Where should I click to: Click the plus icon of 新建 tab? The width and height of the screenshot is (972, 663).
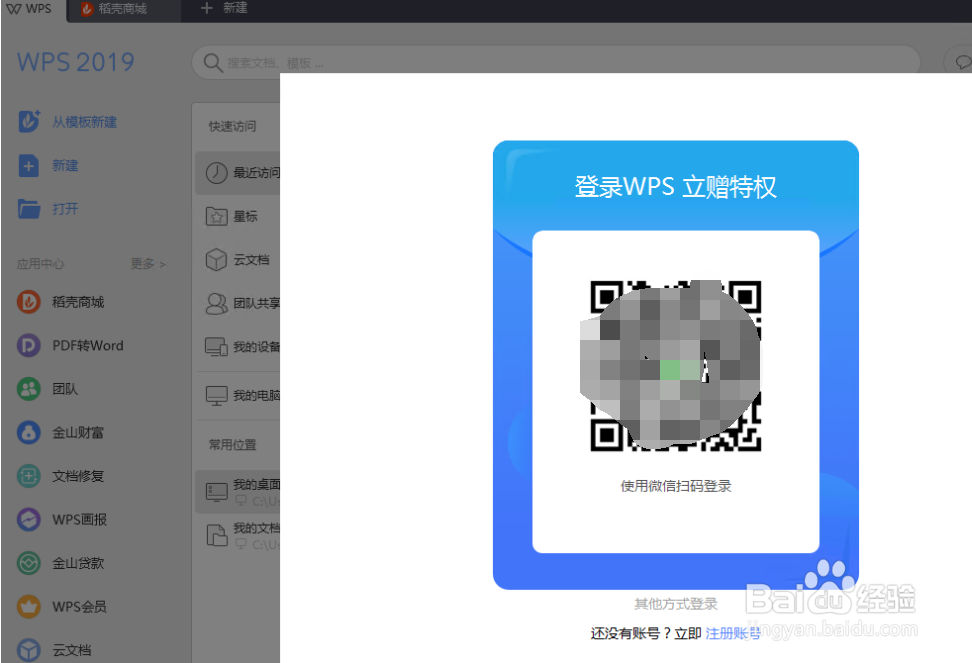tap(207, 8)
